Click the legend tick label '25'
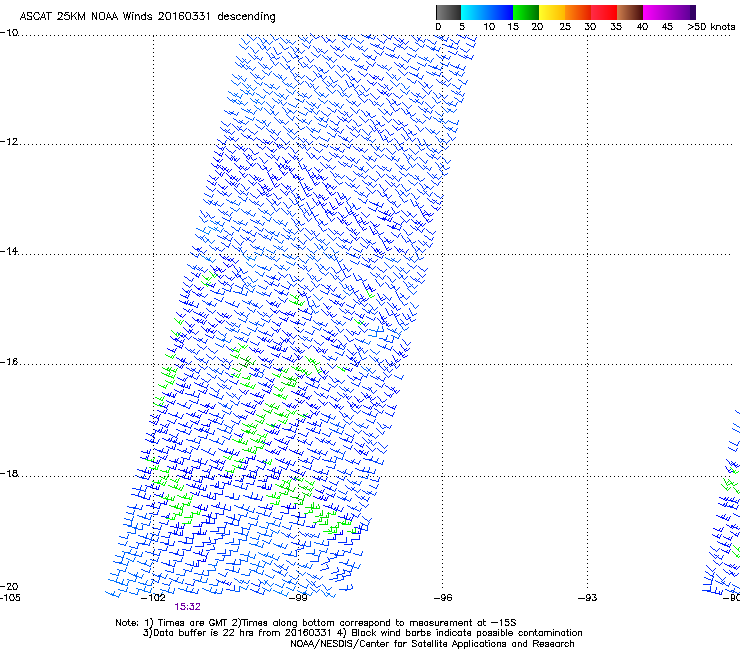The width and height of the screenshot is (740, 650). 565,27
